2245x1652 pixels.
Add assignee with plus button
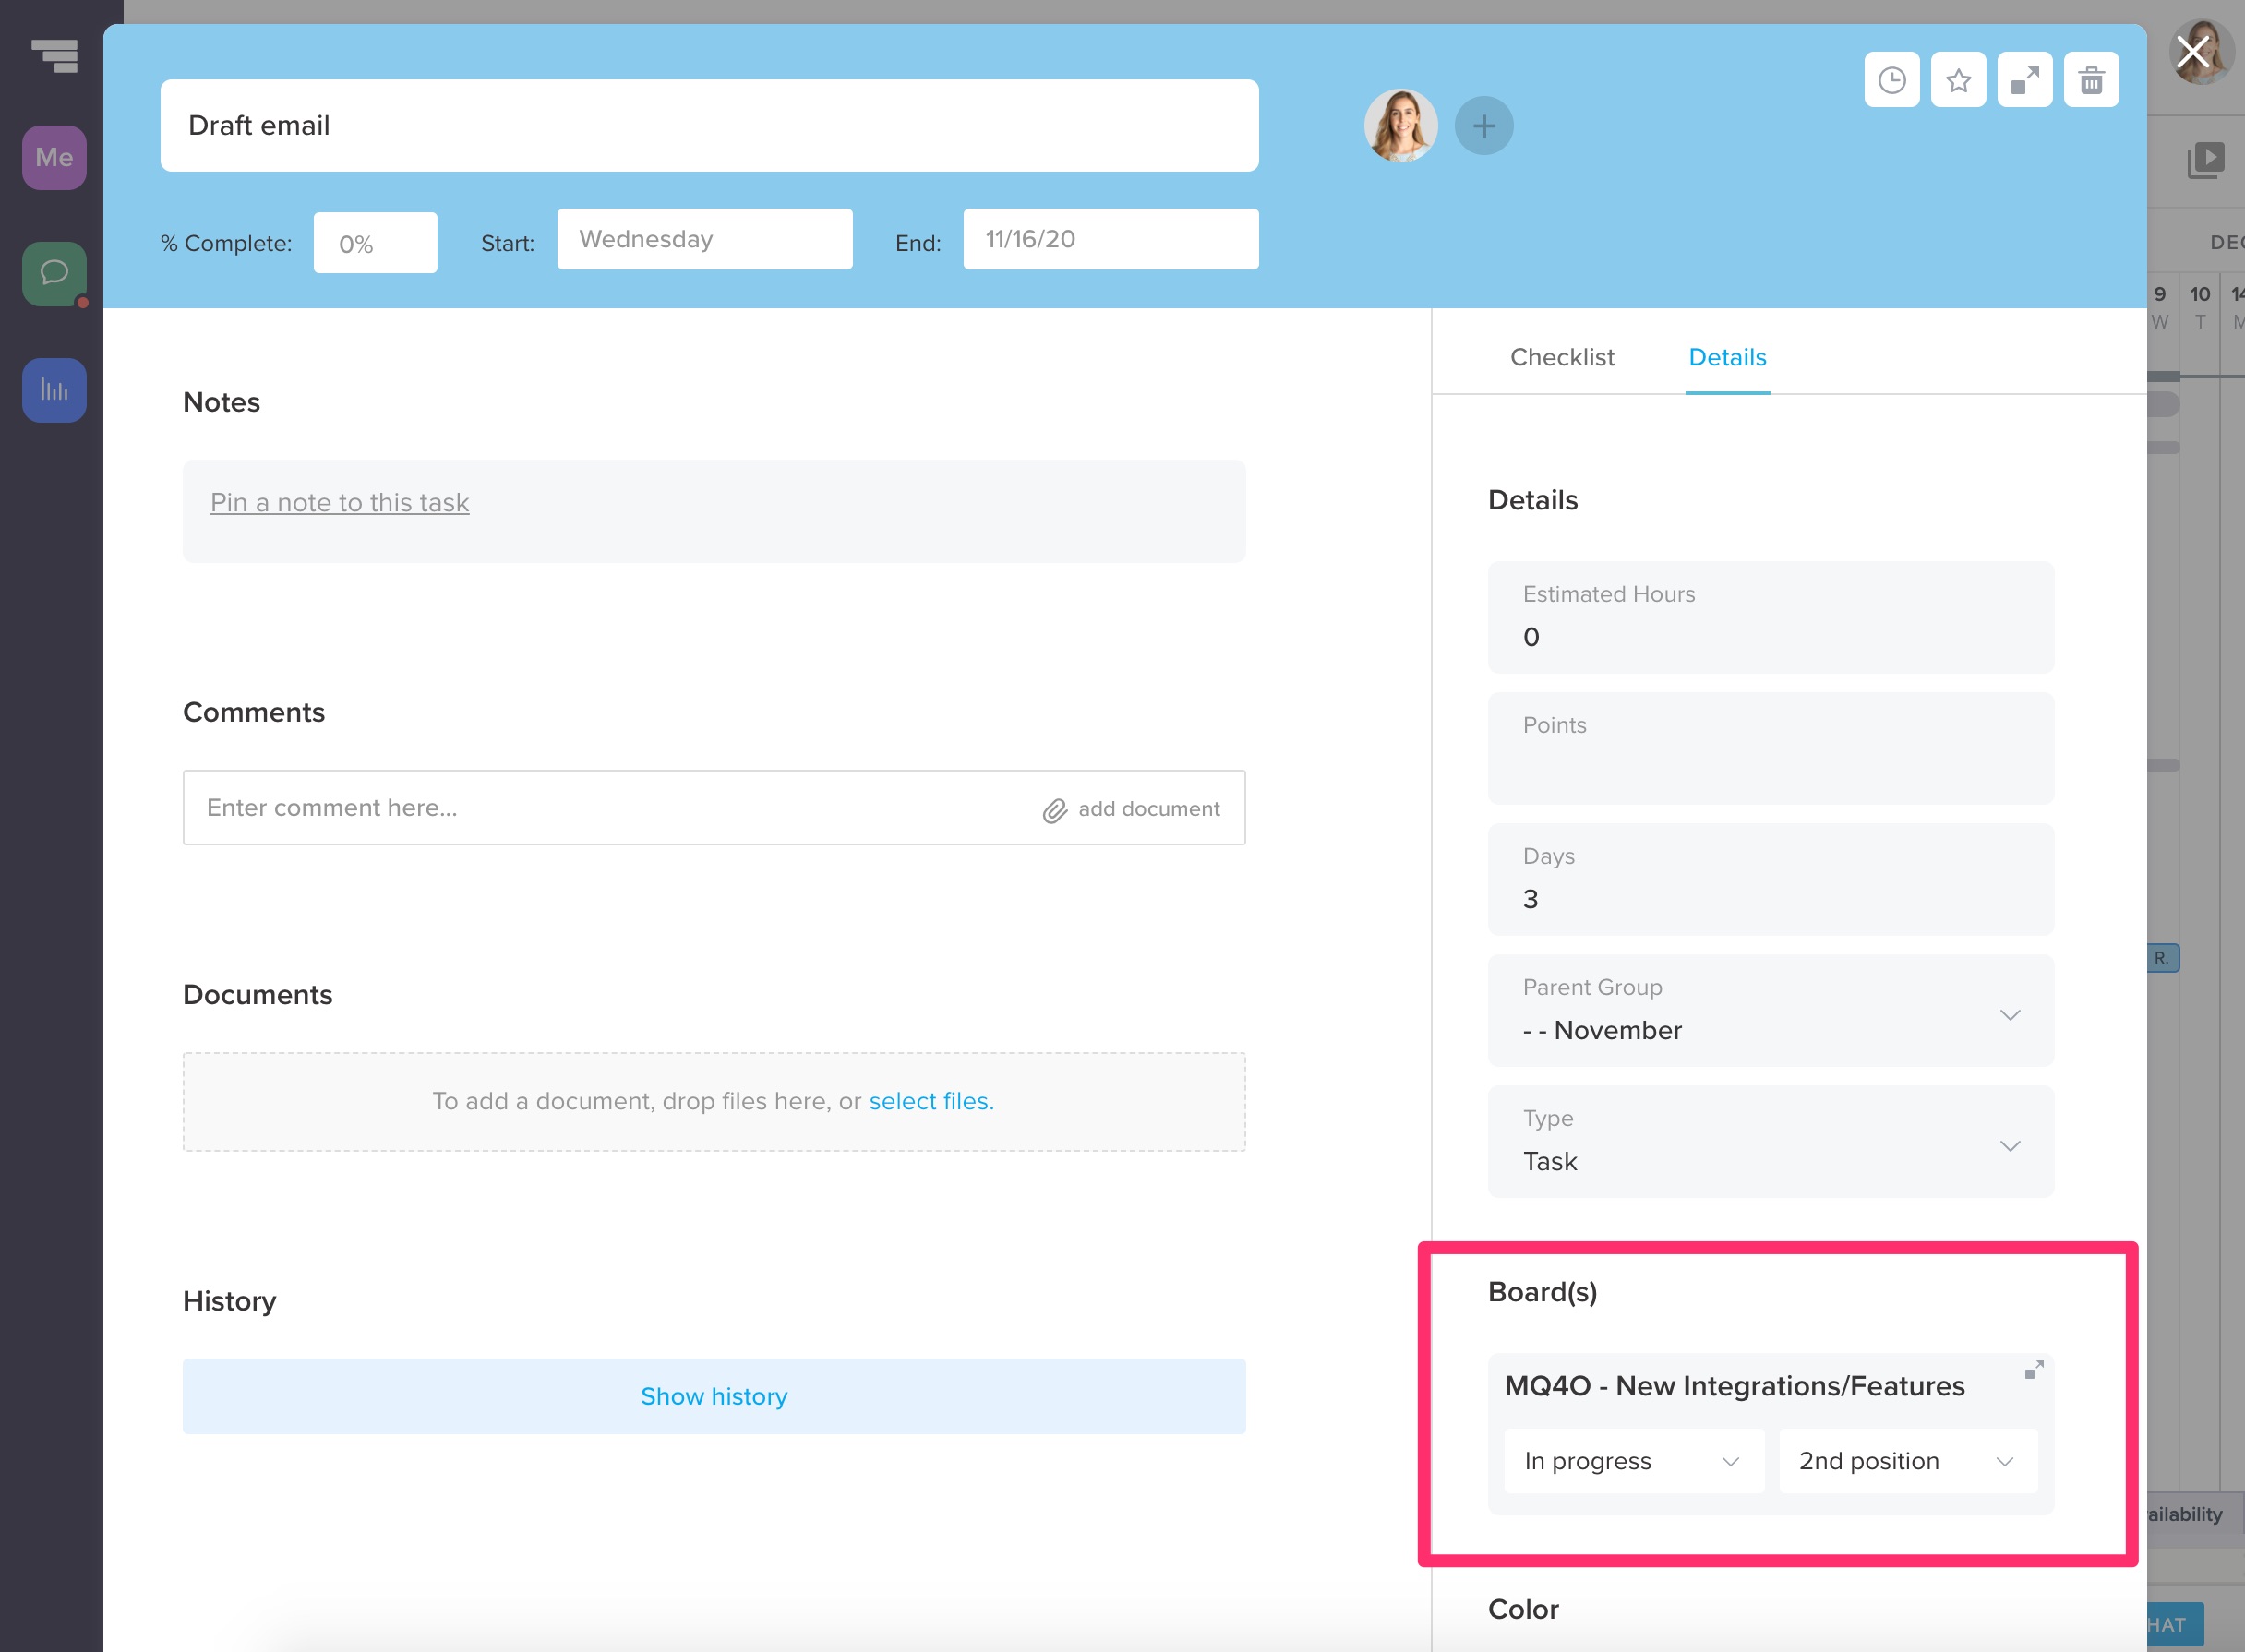pos(1483,126)
